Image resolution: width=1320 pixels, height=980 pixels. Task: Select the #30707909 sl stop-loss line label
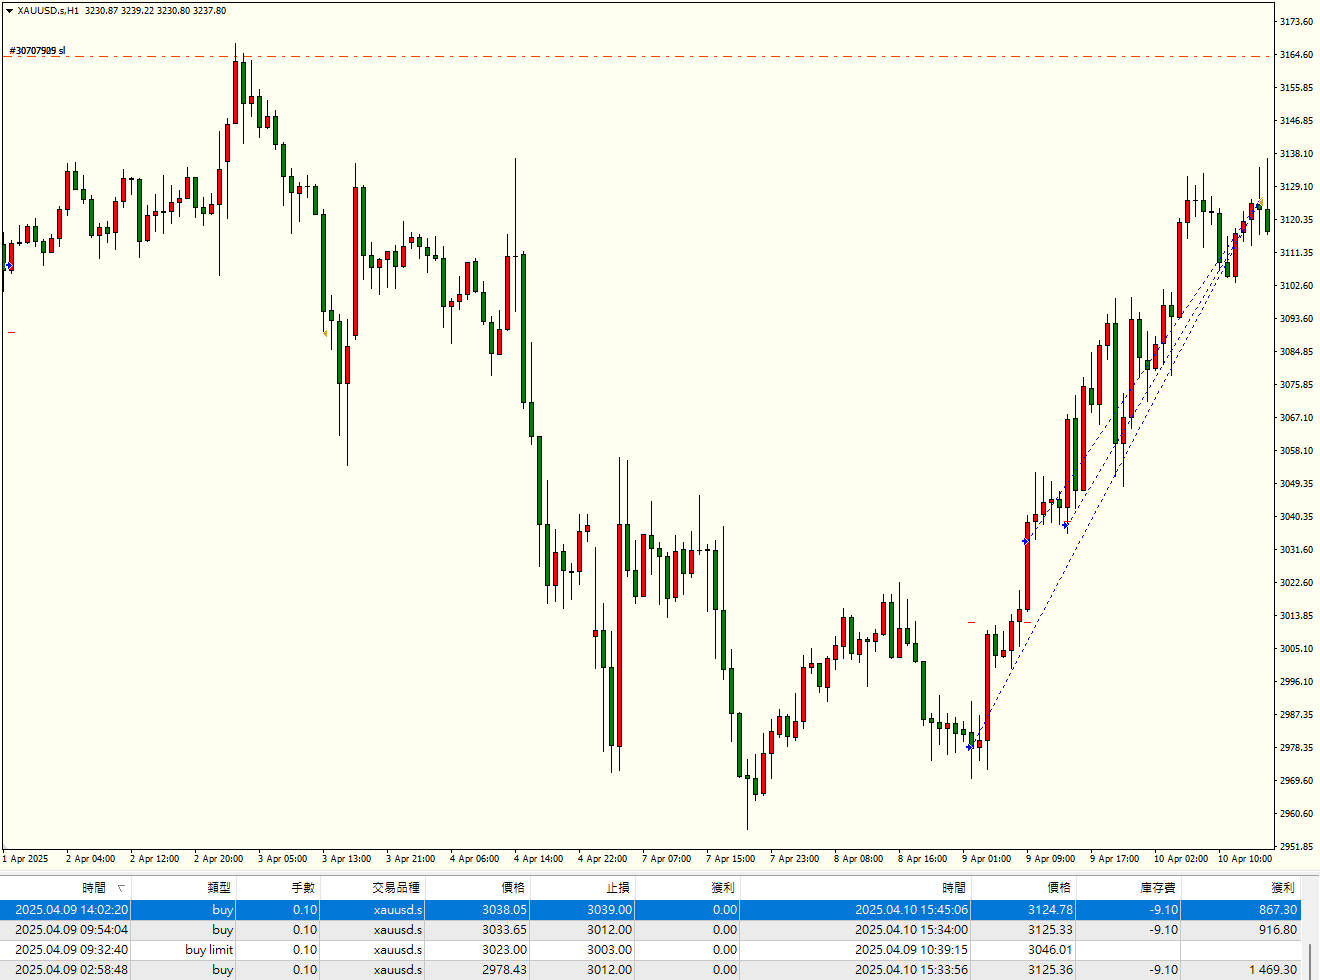pyautogui.click(x=38, y=50)
